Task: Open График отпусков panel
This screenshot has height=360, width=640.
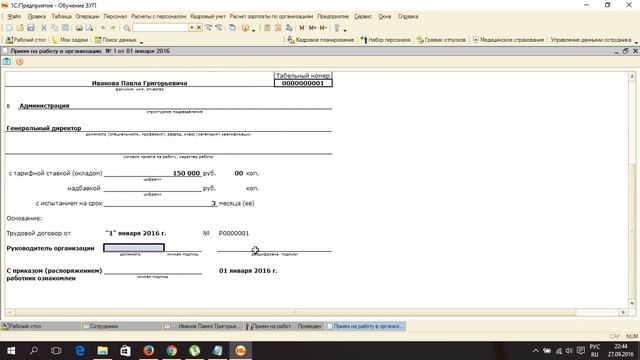Action: point(441,40)
